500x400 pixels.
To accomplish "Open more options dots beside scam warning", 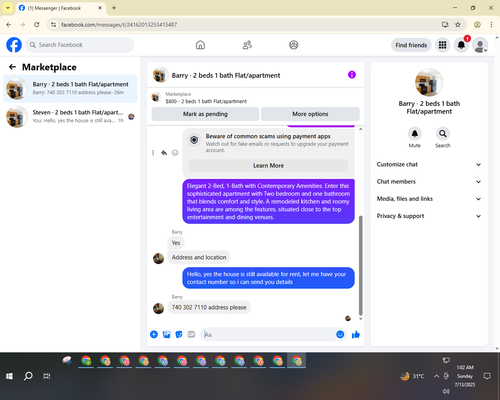I will (153, 153).
